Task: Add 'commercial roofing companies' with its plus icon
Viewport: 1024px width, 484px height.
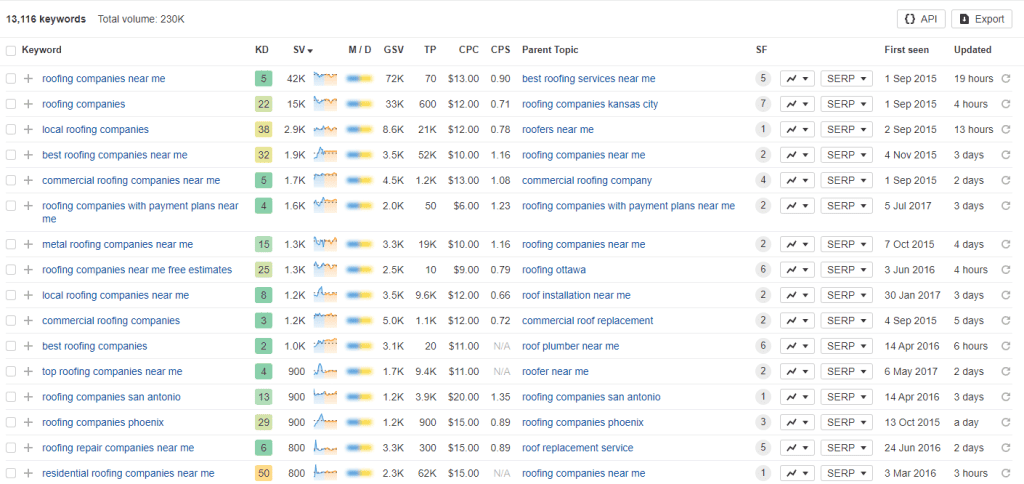Action: coord(28,321)
